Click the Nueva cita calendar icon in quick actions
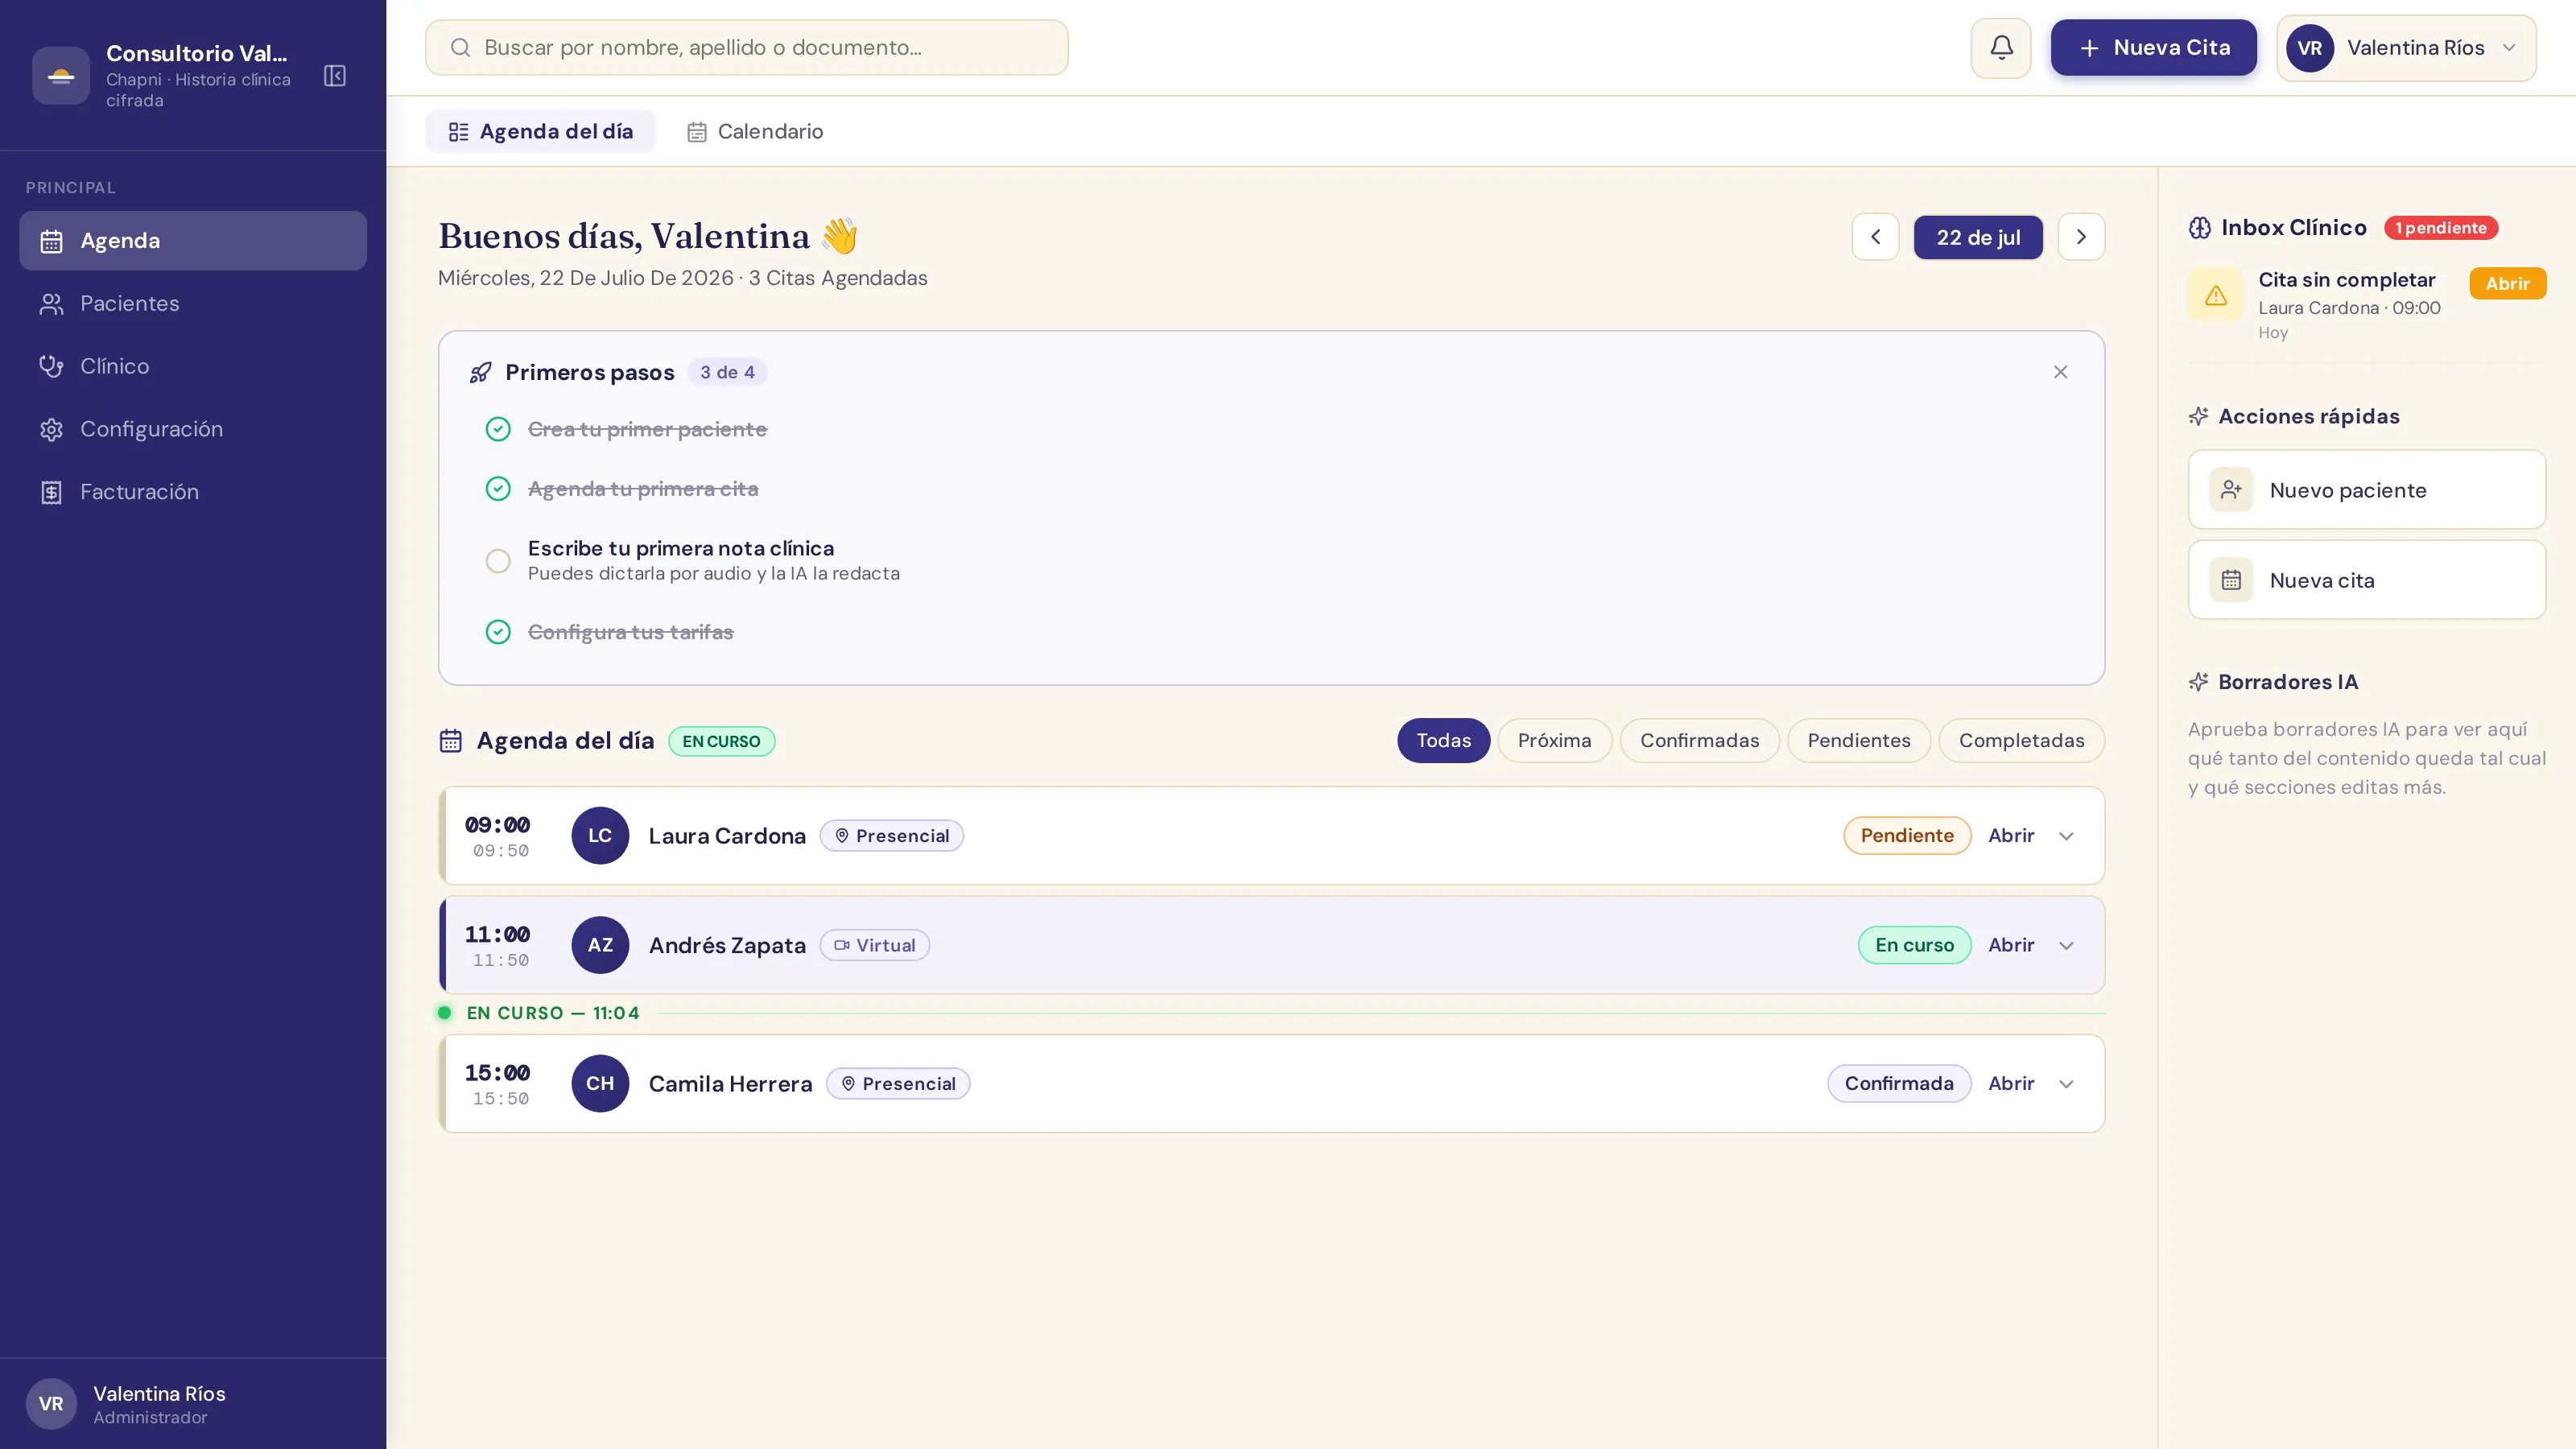 point(2231,580)
